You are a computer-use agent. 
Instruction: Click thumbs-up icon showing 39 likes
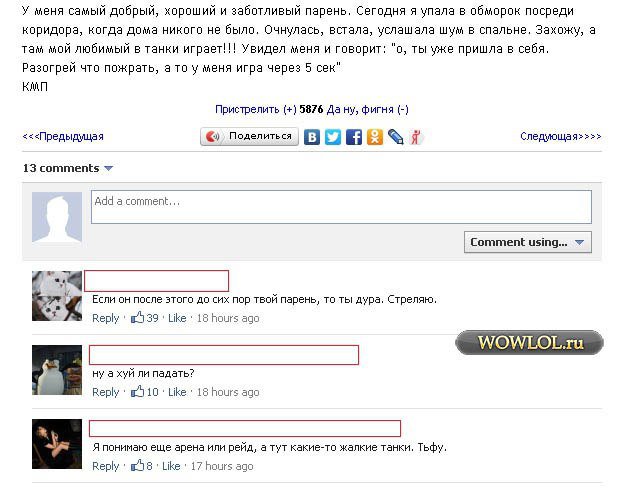tap(138, 318)
